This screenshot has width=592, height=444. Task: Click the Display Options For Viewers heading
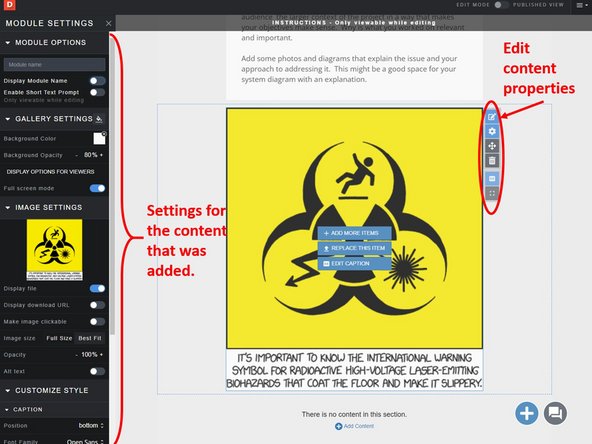click(x=50, y=172)
